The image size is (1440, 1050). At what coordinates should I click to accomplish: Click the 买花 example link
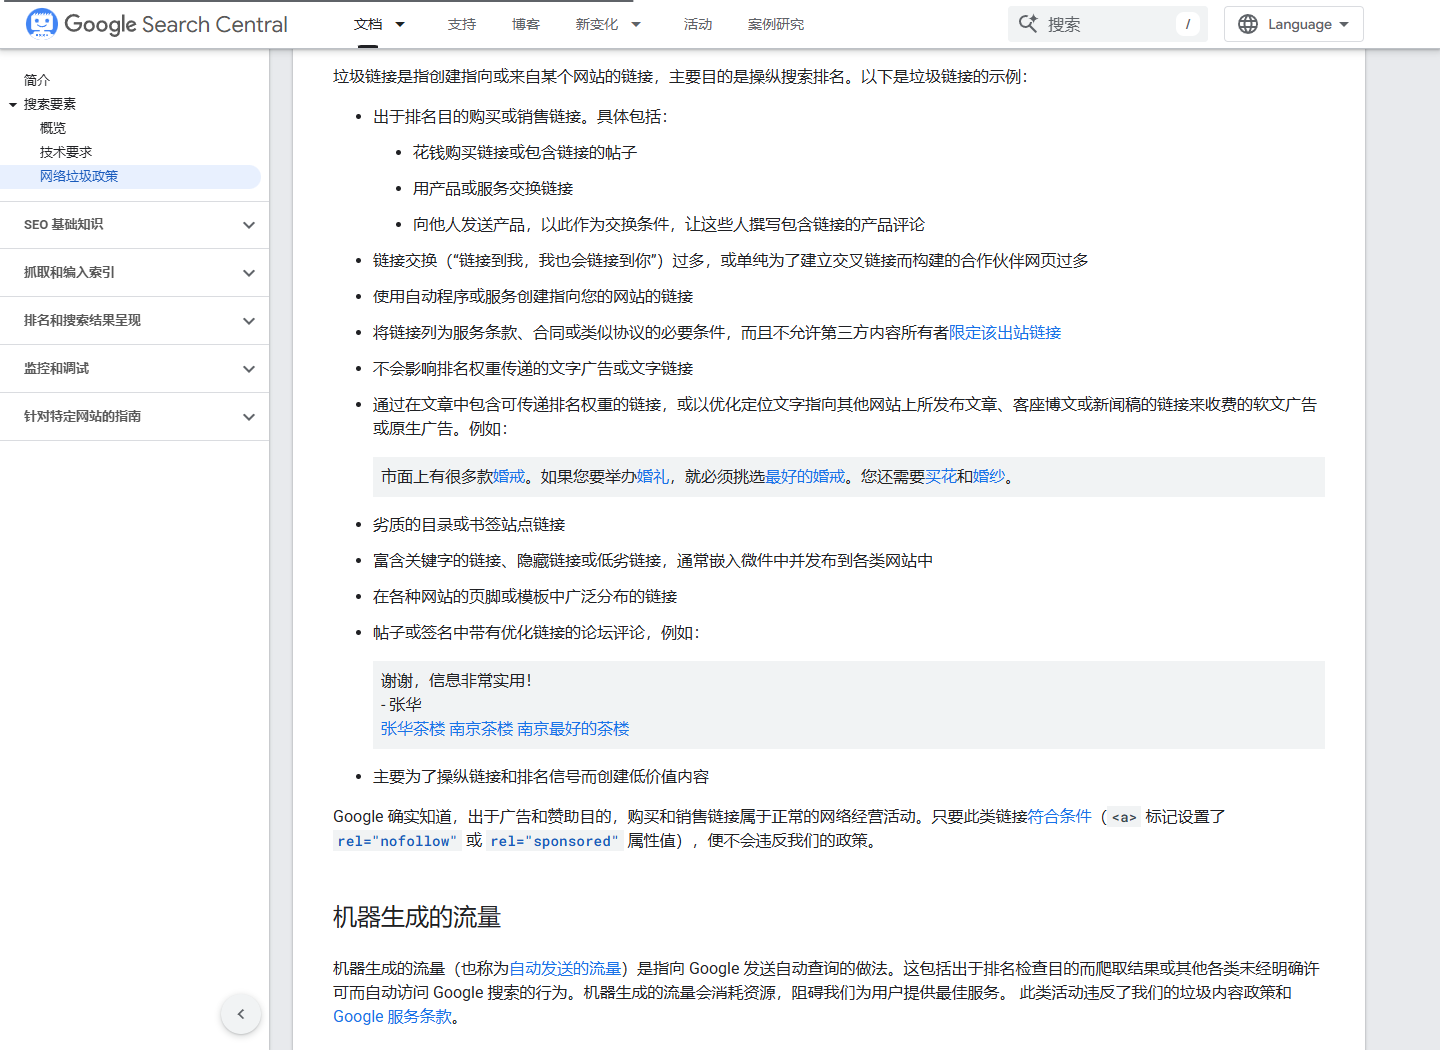click(x=941, y=477)
